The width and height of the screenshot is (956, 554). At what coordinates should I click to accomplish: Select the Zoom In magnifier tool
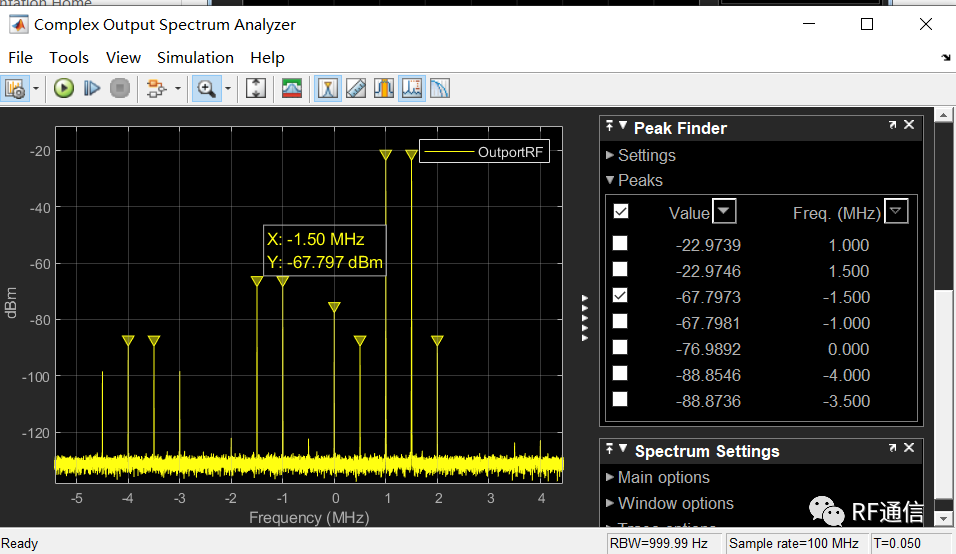[206, 89]
